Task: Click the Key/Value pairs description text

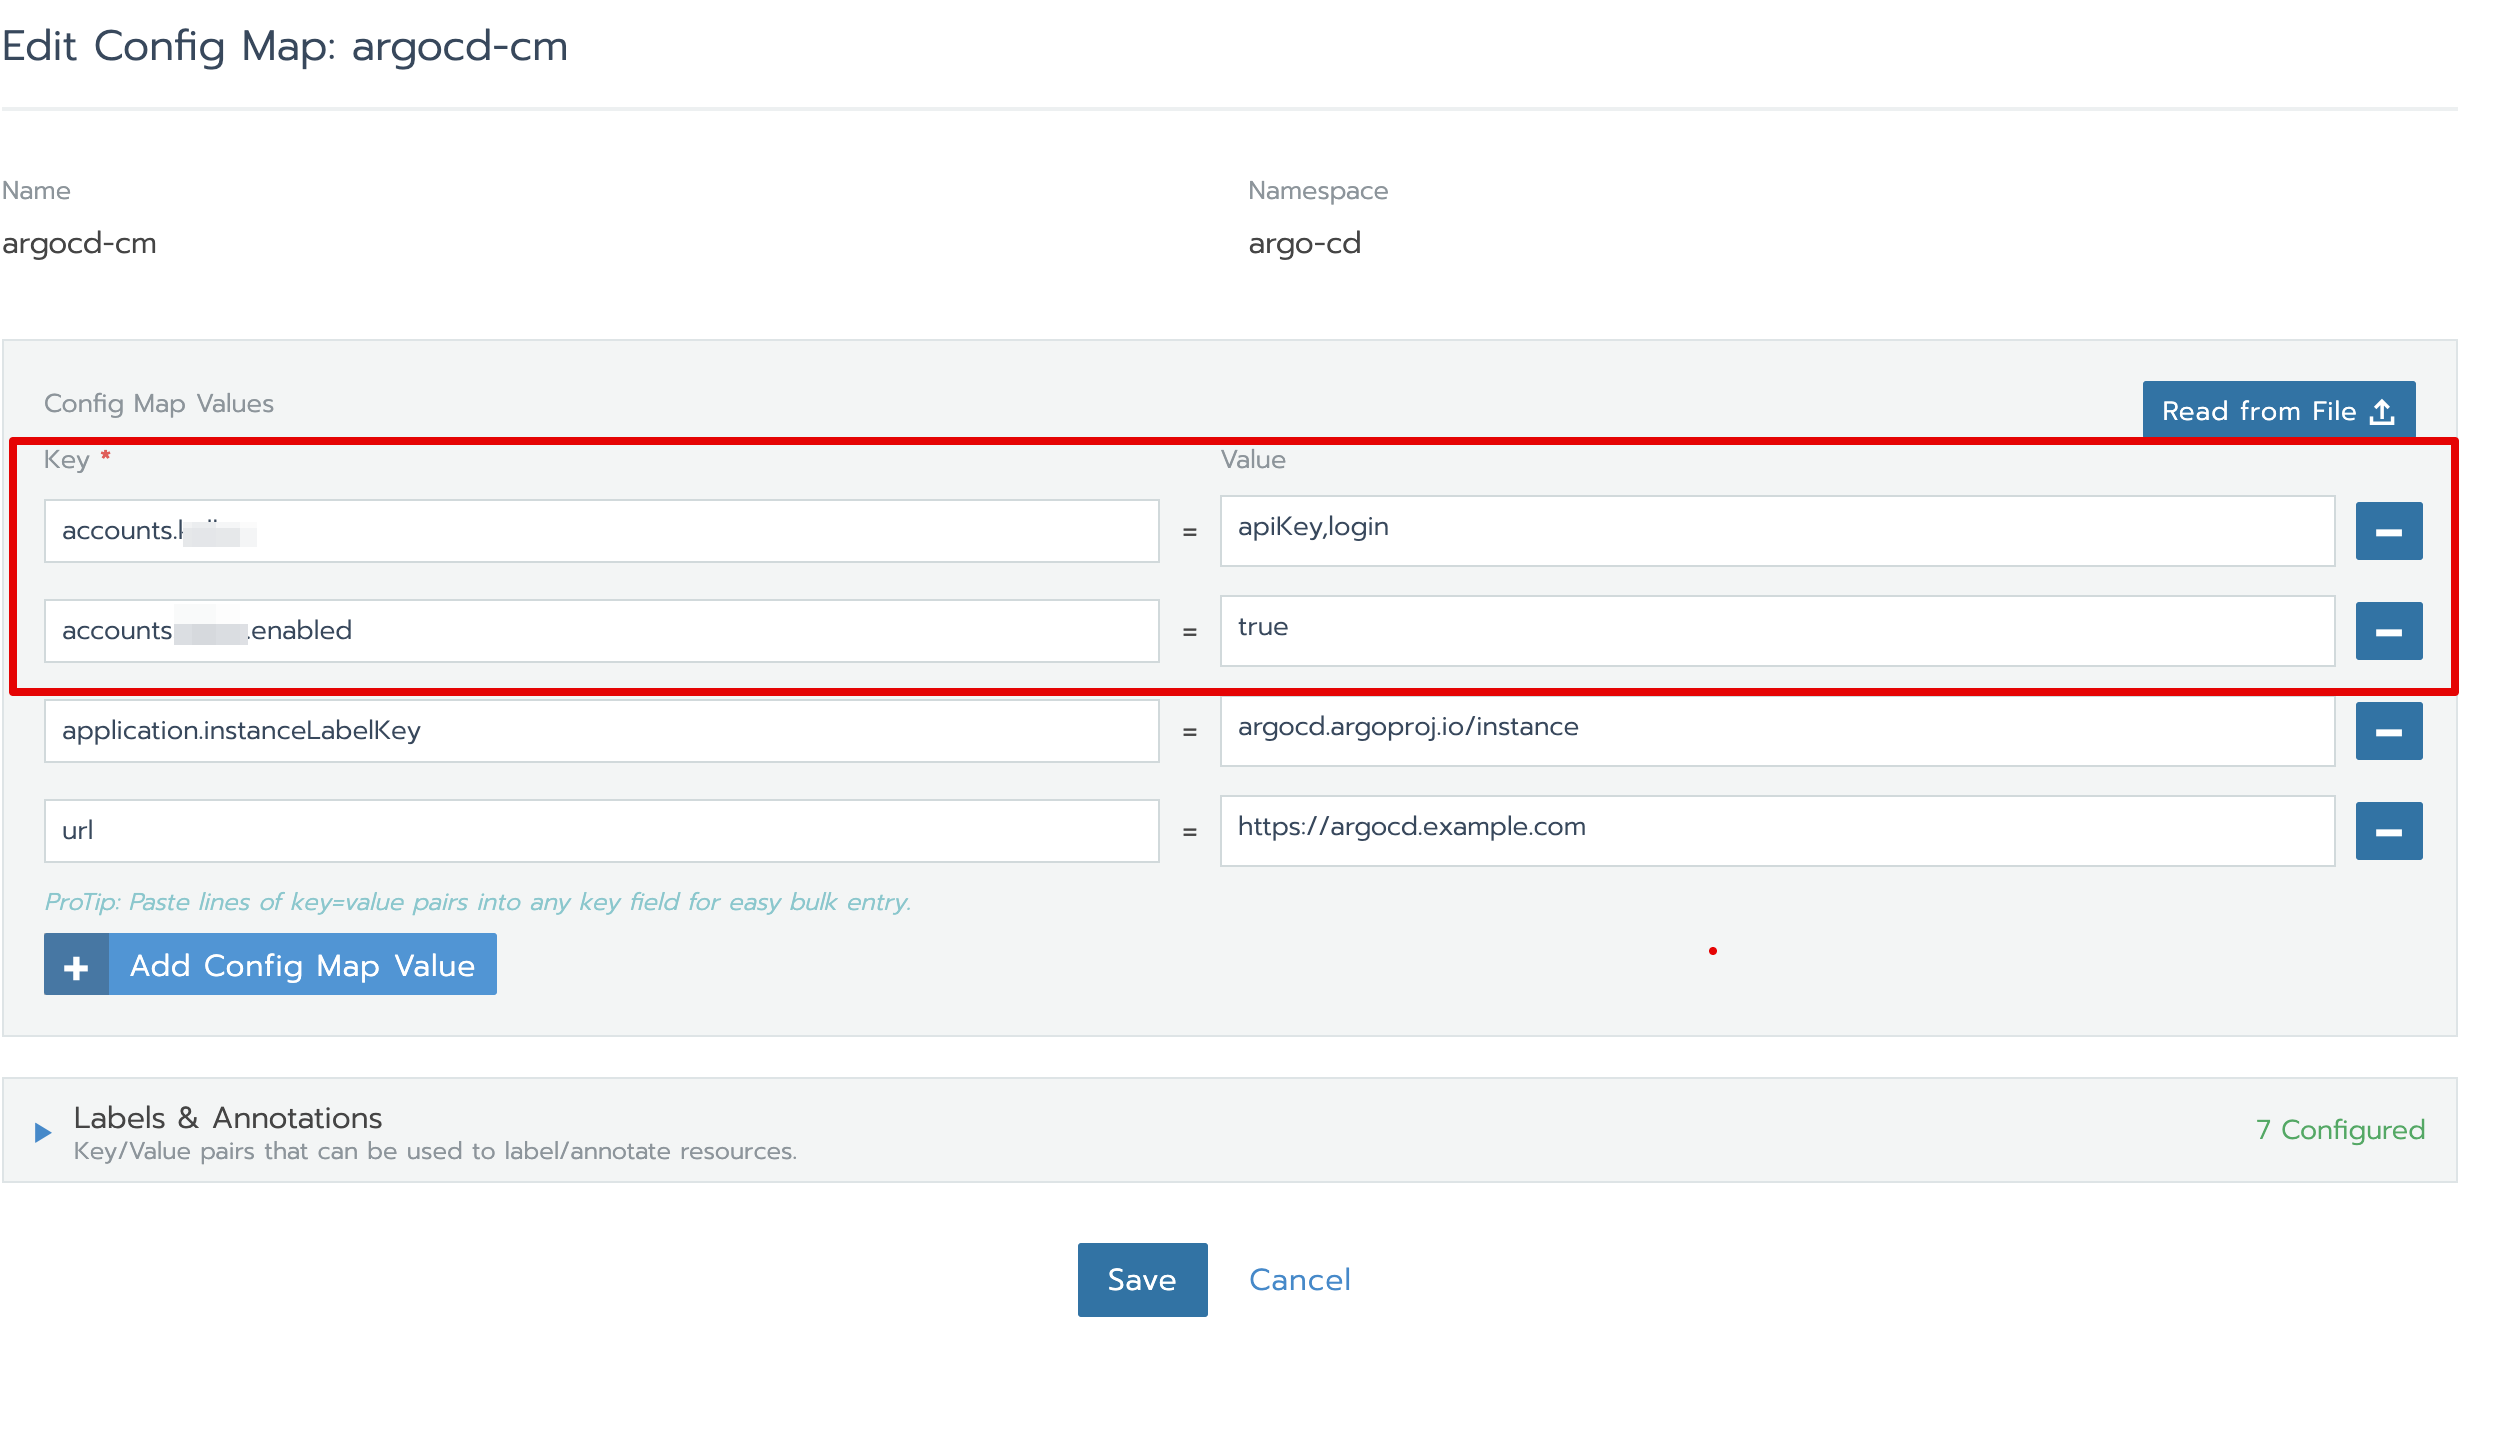Action: [x=435, y=1151]
